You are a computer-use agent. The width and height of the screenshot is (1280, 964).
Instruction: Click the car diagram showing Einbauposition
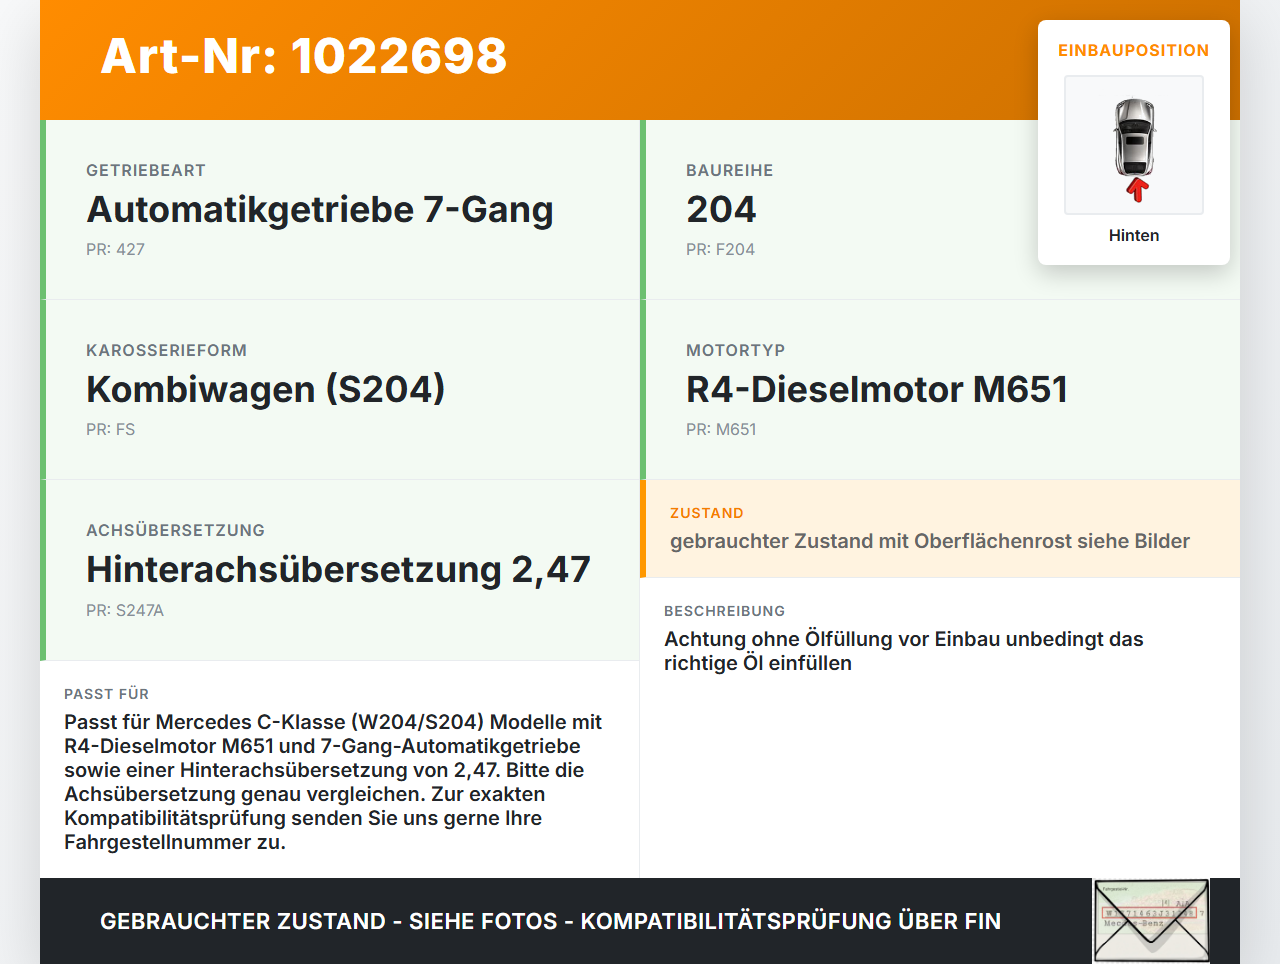[1133, 144]
